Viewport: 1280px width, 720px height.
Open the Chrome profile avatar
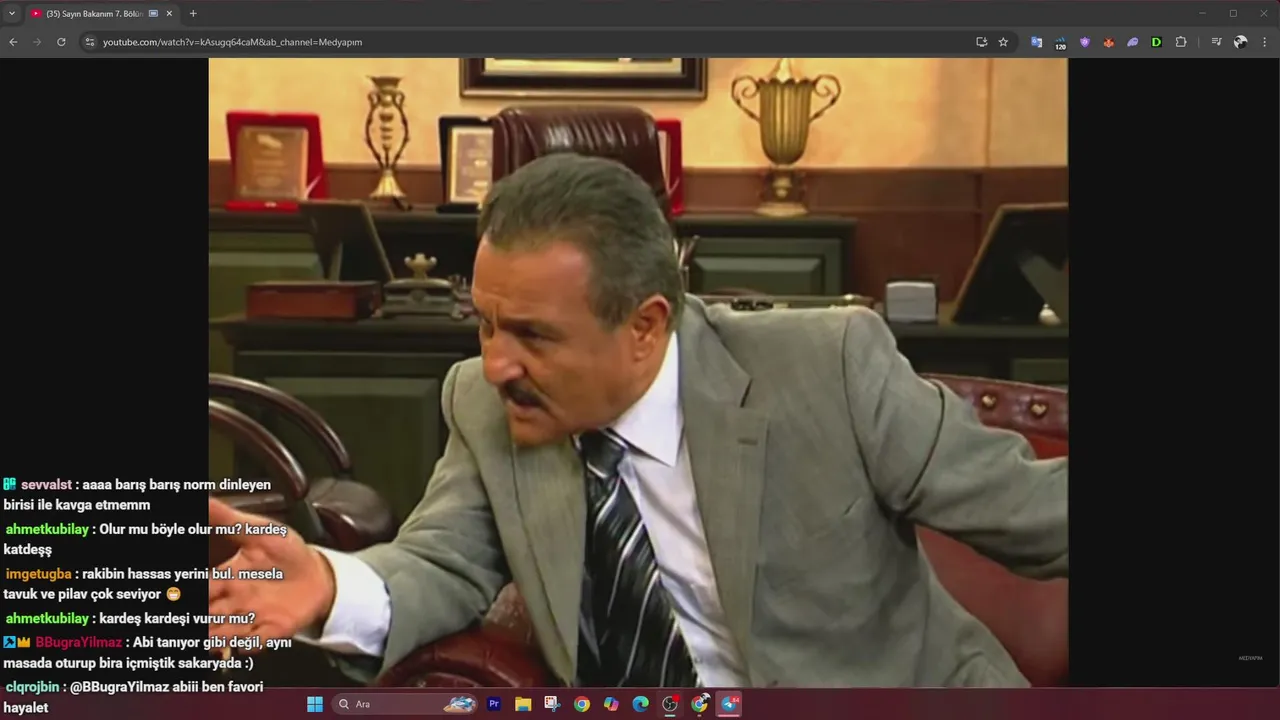(1241, 42)
